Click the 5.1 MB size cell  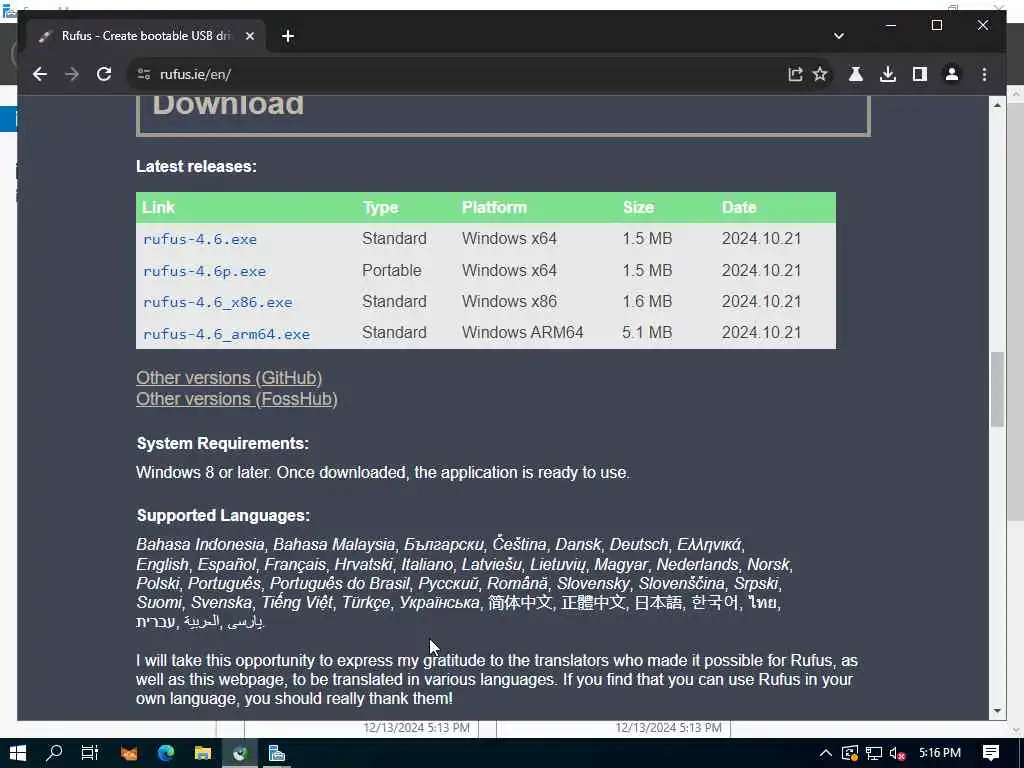(647, 332)
